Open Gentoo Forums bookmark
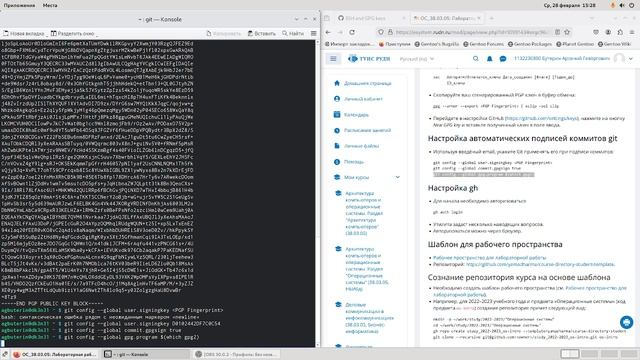640x360 pixels. point(484,44)
